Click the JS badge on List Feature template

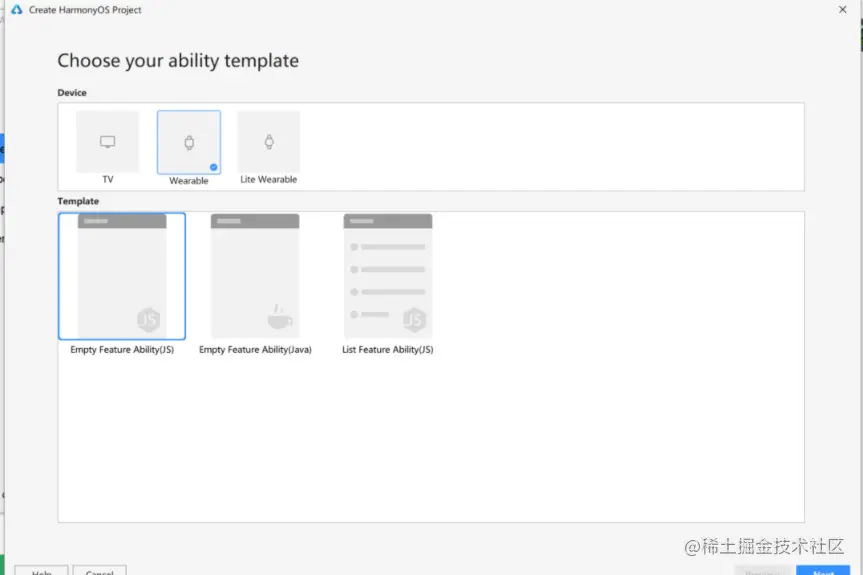click(x=414, y=320)
